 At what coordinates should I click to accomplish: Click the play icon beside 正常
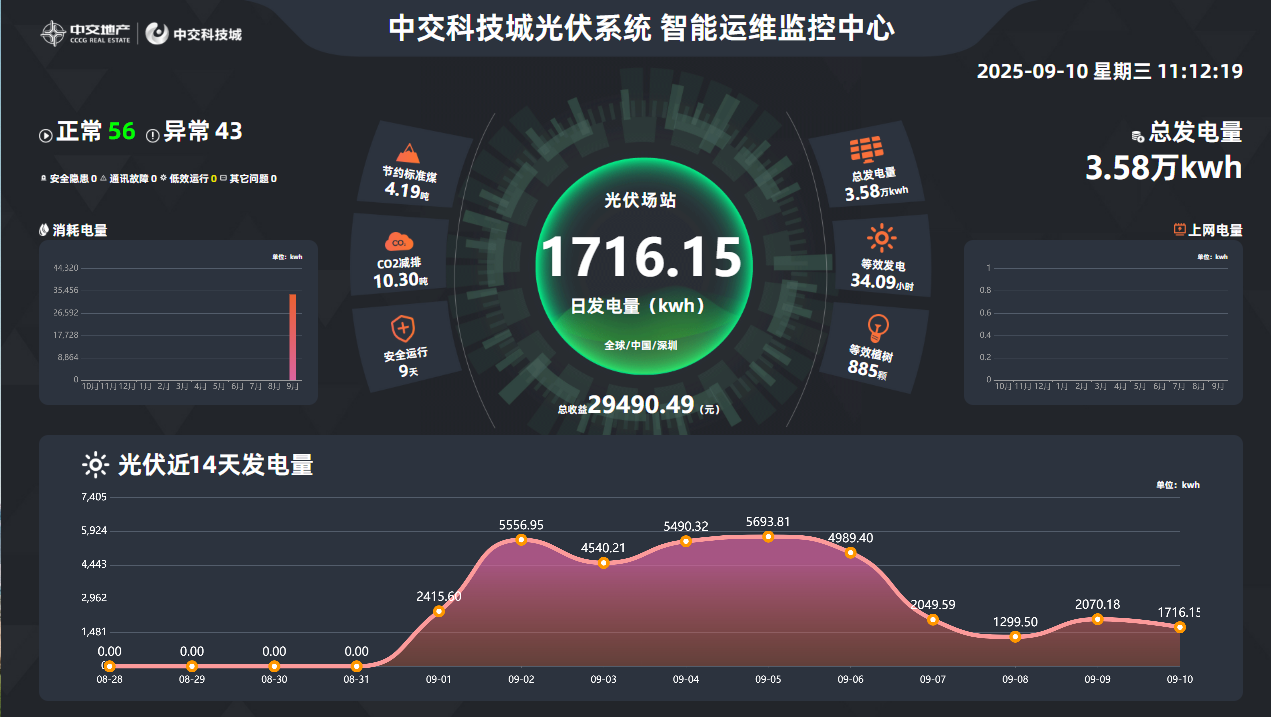(45, 135)
